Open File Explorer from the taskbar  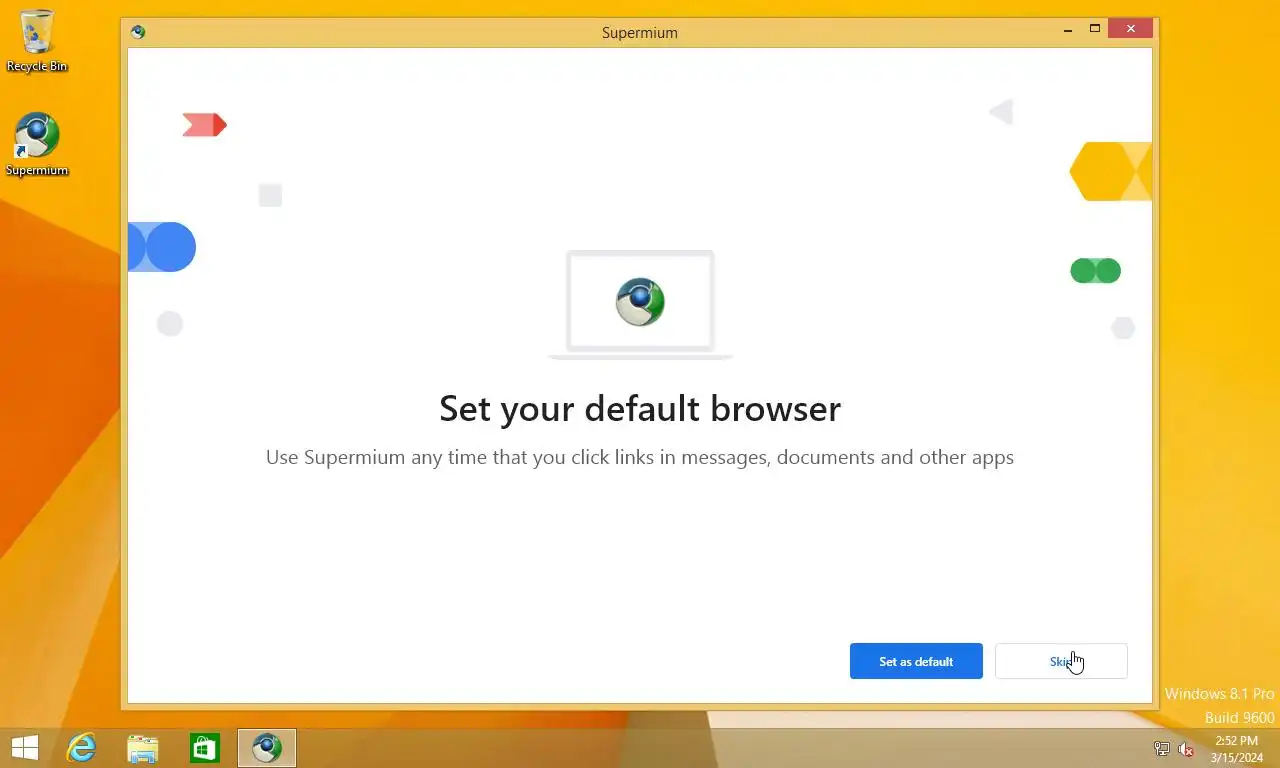[x=143, y=748]
